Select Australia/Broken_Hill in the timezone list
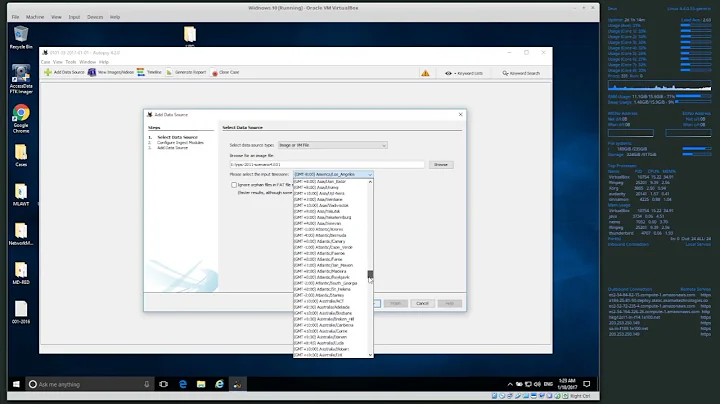This screenshot has width=720, height=404. (330, 319)
